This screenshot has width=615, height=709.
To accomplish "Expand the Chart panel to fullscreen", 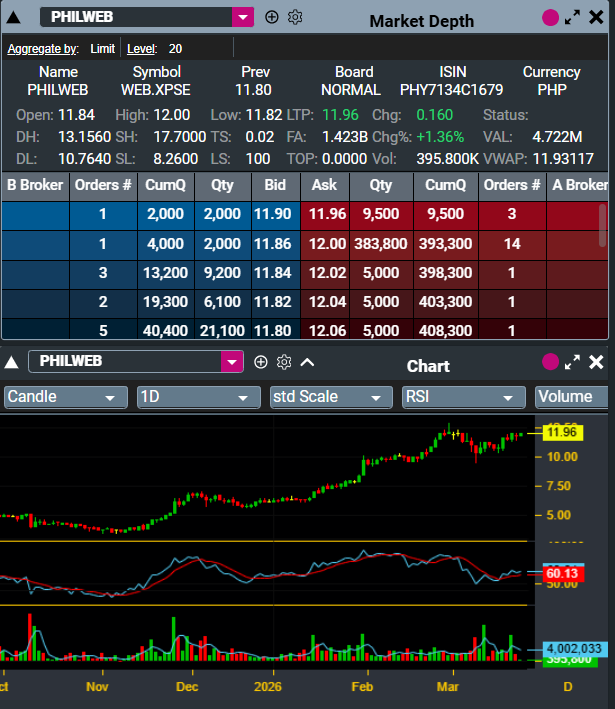I will point(572,362).
